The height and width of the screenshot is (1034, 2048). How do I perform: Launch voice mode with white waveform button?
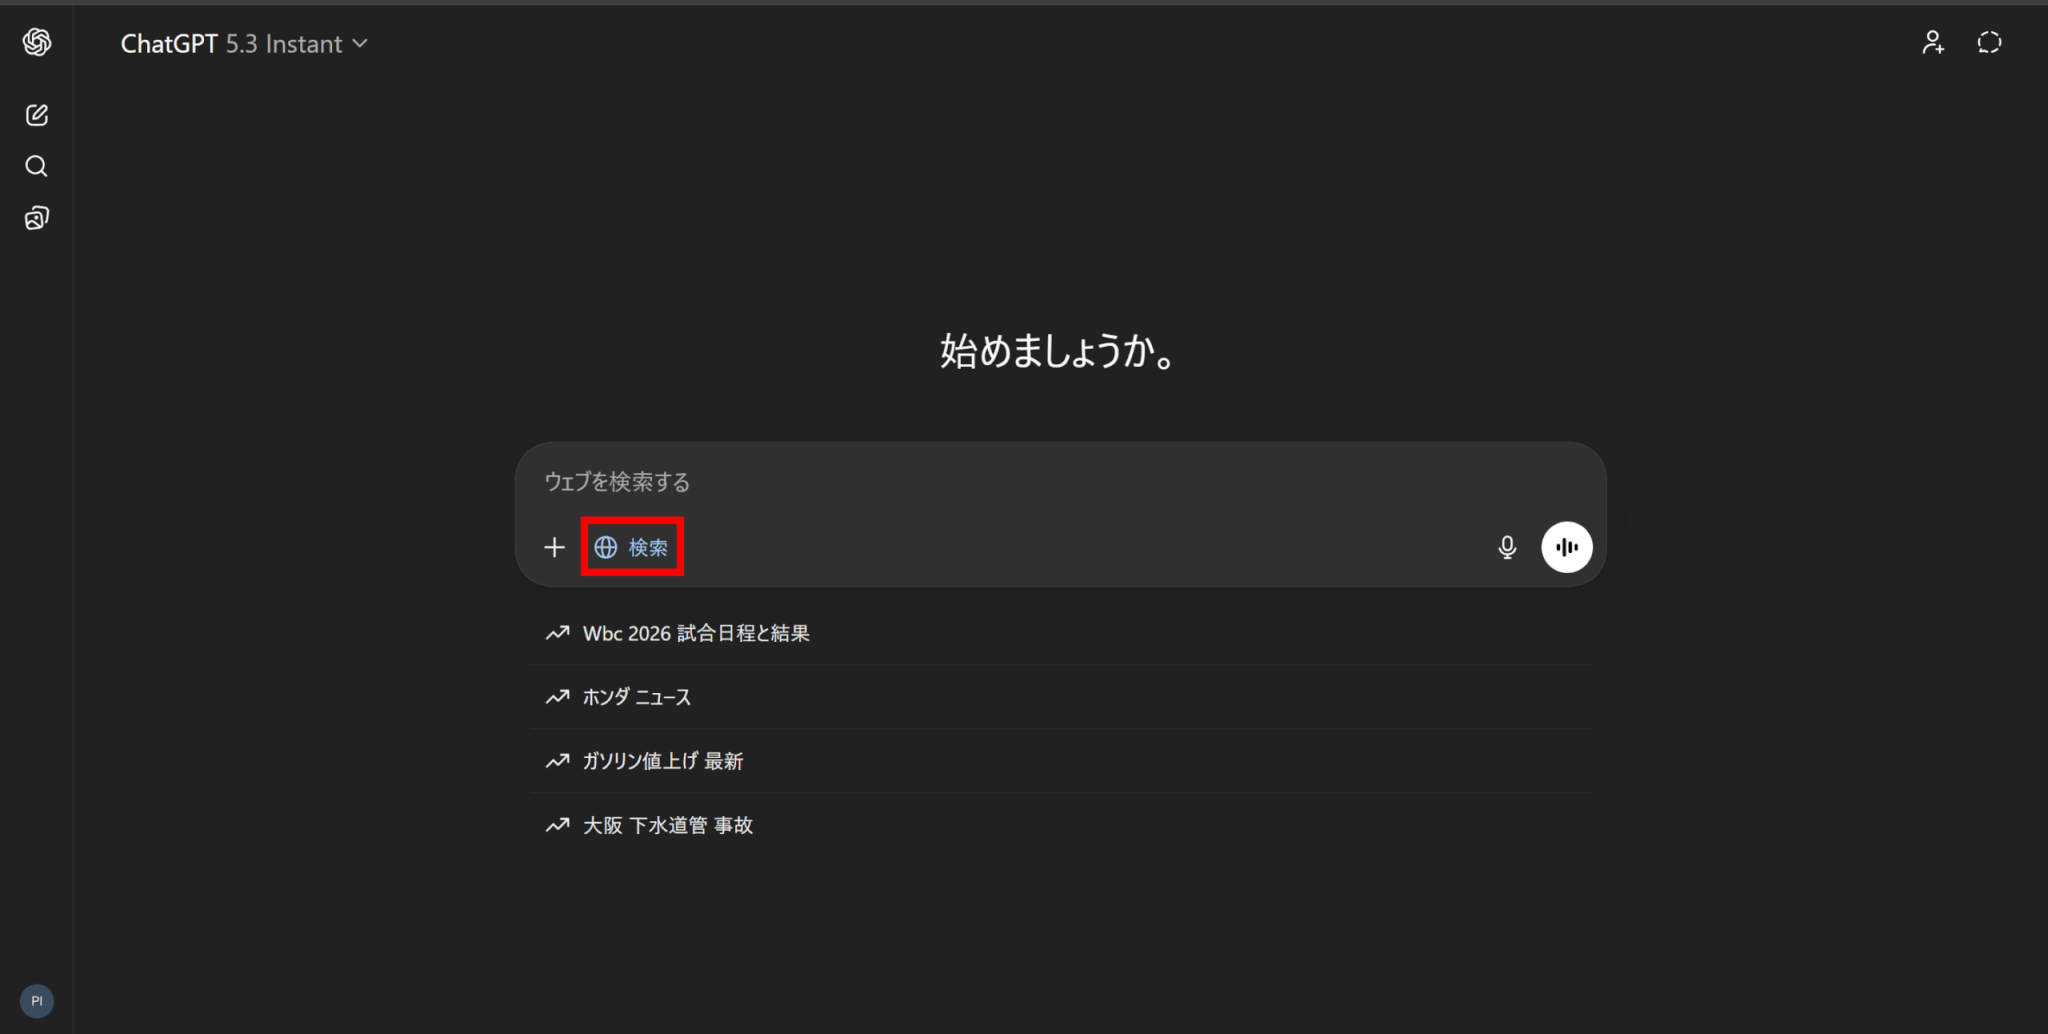pos(1567,547)
